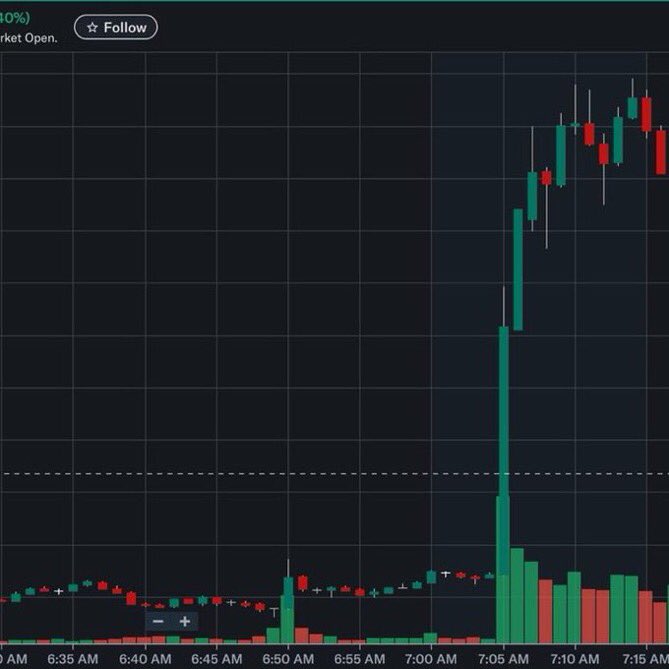This screenshot has height=669, width=669.
Task: Click the 7:10 AM time axis label
Action: point(575,659)
